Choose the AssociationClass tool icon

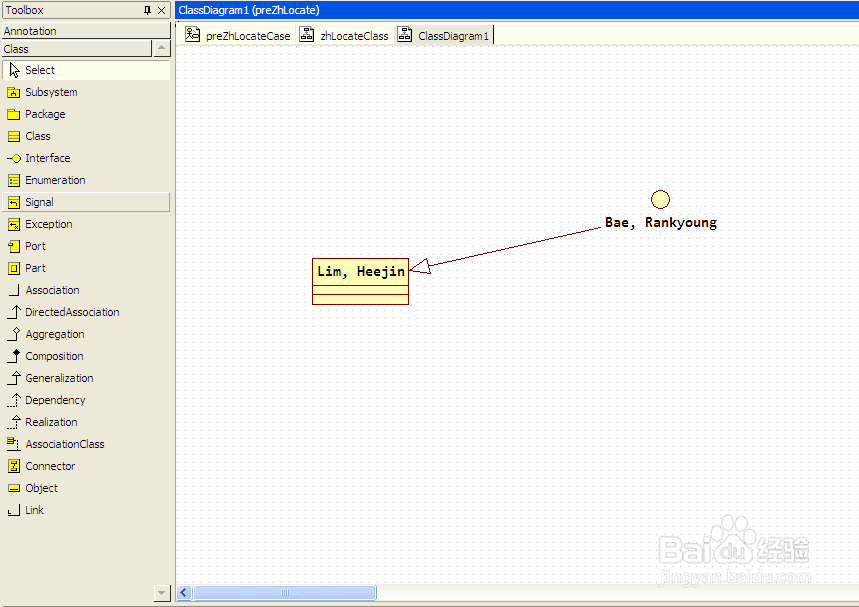(x=14, y=444)
